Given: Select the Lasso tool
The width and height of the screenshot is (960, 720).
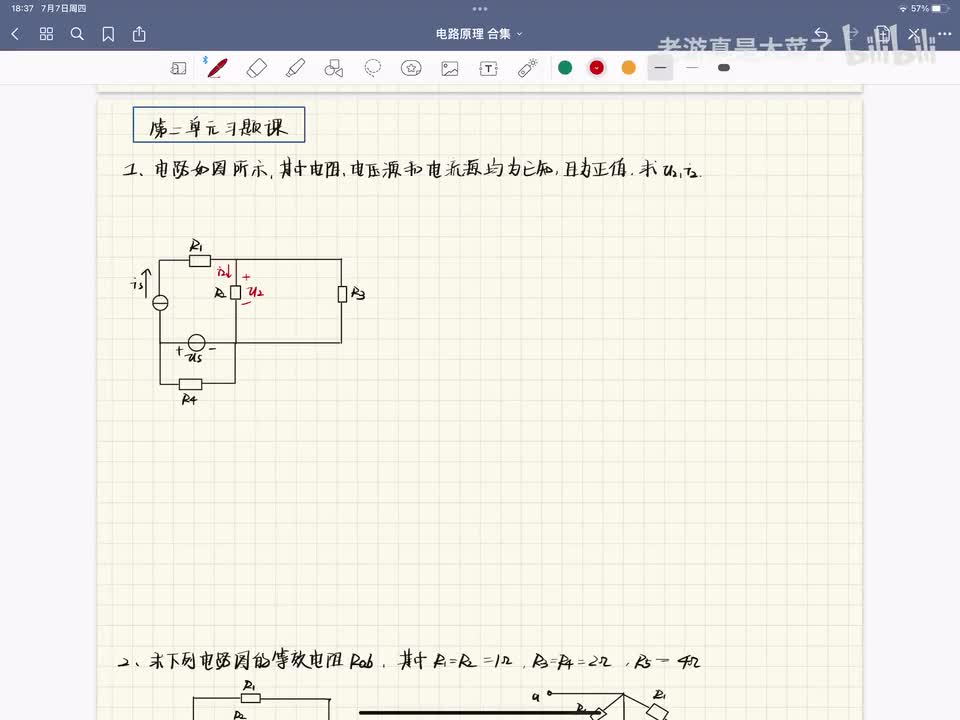Looking at the screenshot, I should [372, 68].
